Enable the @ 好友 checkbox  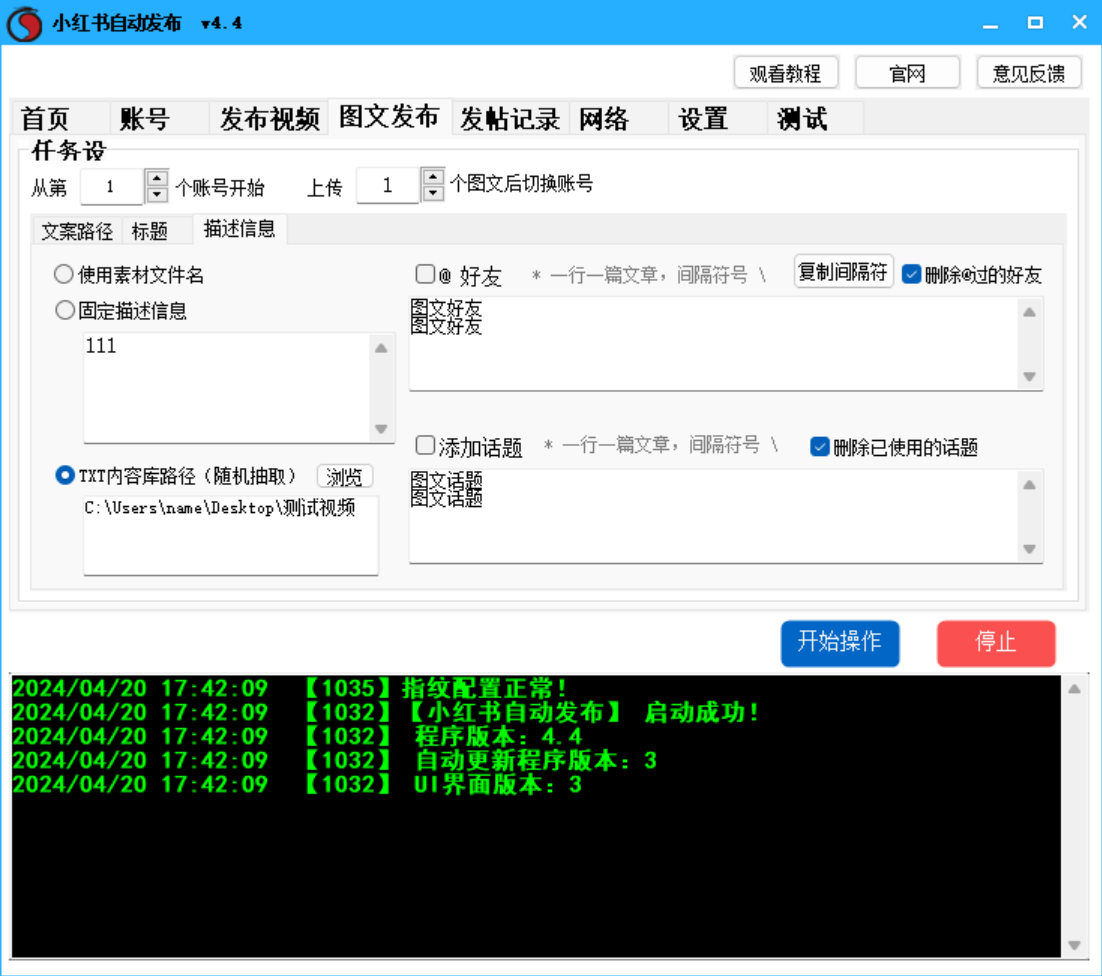pos(425,274)
